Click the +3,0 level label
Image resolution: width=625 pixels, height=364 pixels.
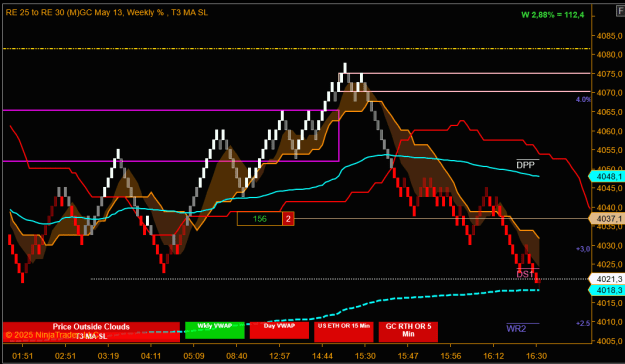click(x=583, y=249)
